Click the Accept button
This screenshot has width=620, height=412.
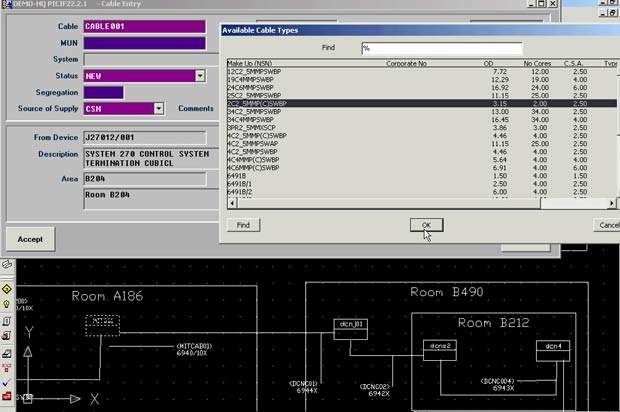30,239
